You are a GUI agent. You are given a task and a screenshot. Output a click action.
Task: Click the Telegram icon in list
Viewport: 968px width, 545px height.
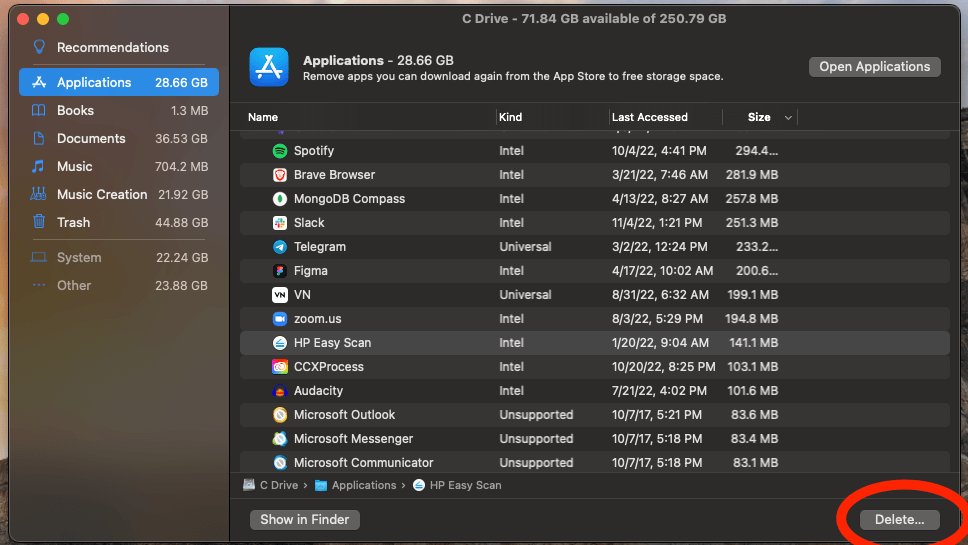click(280, 247)
